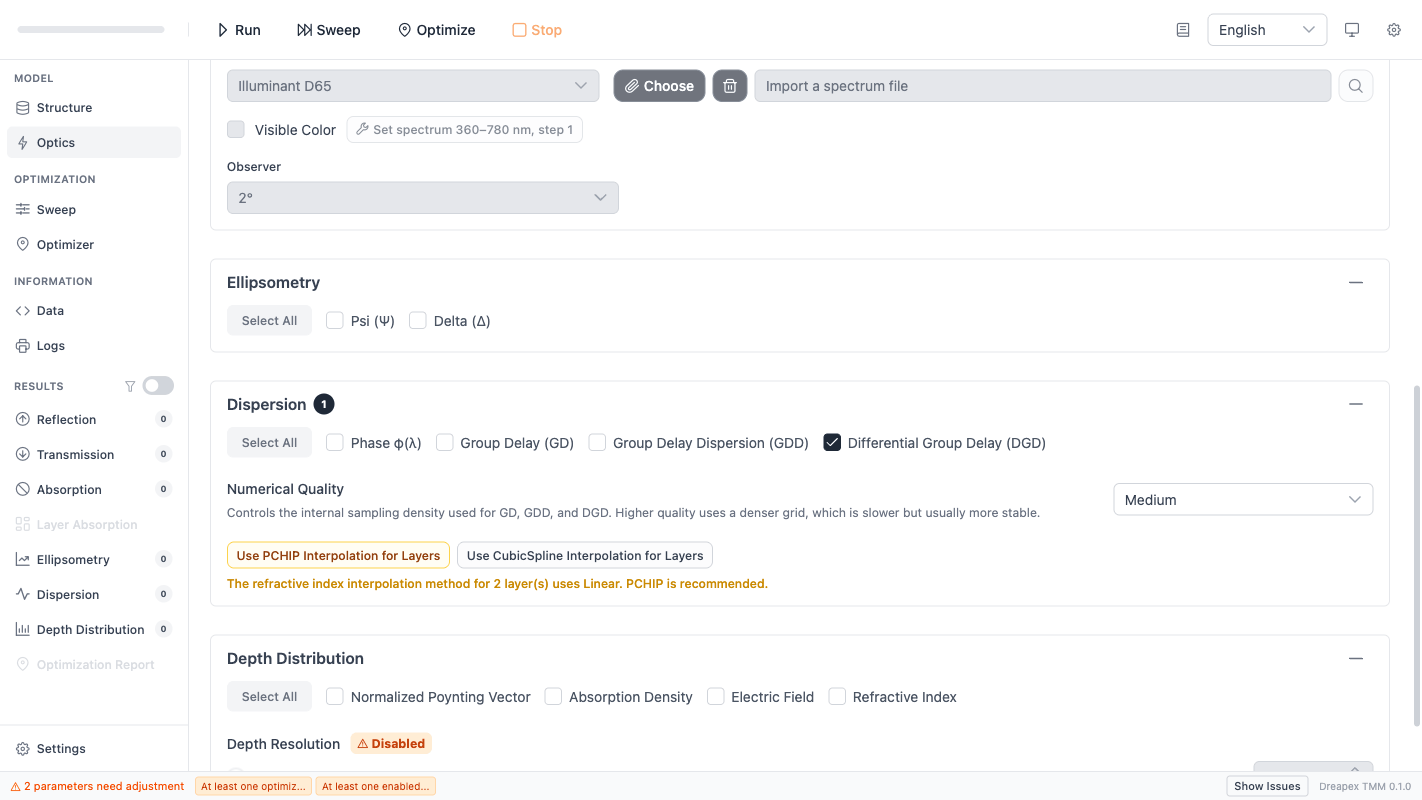Screen dimensions: 1422x800
Task: Open the notes document icon near language
Action: point(1183,30)
